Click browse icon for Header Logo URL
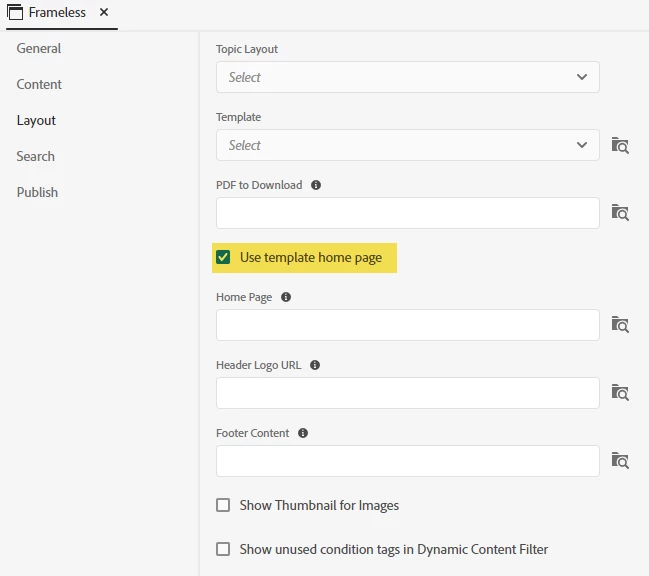Screen dimensions: 649x576 tap(620, 393)
